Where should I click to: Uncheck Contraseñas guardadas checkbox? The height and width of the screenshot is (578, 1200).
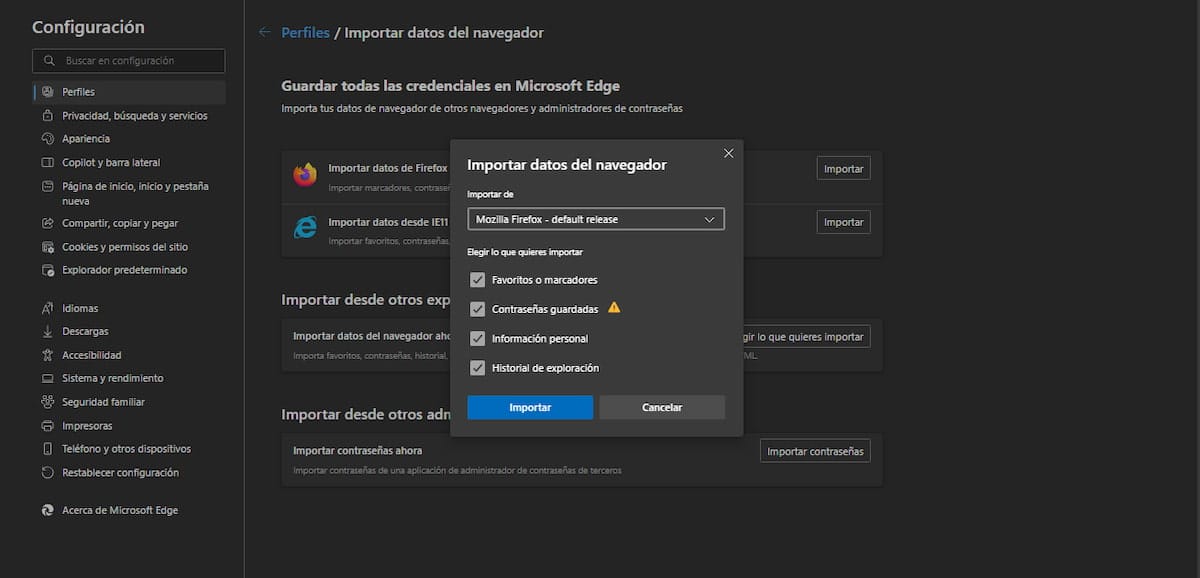tap(477, 309)
